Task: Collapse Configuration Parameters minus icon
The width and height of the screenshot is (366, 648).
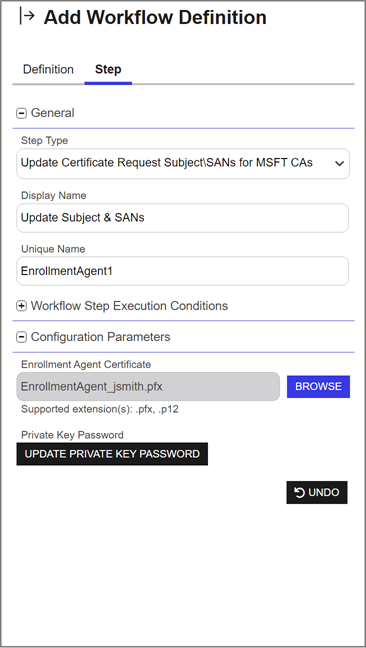Action: click(x=21, y=337)
